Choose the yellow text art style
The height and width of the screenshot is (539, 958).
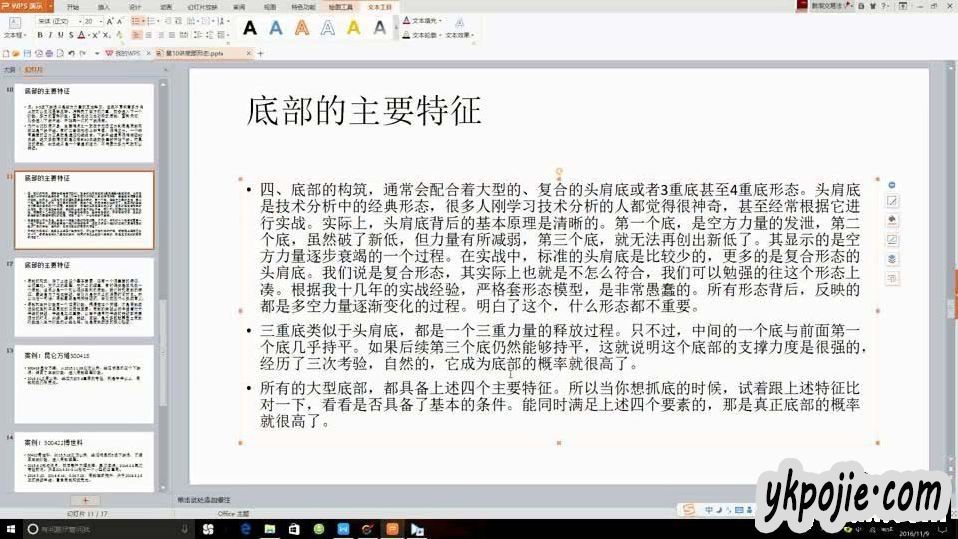click(353, 28)
